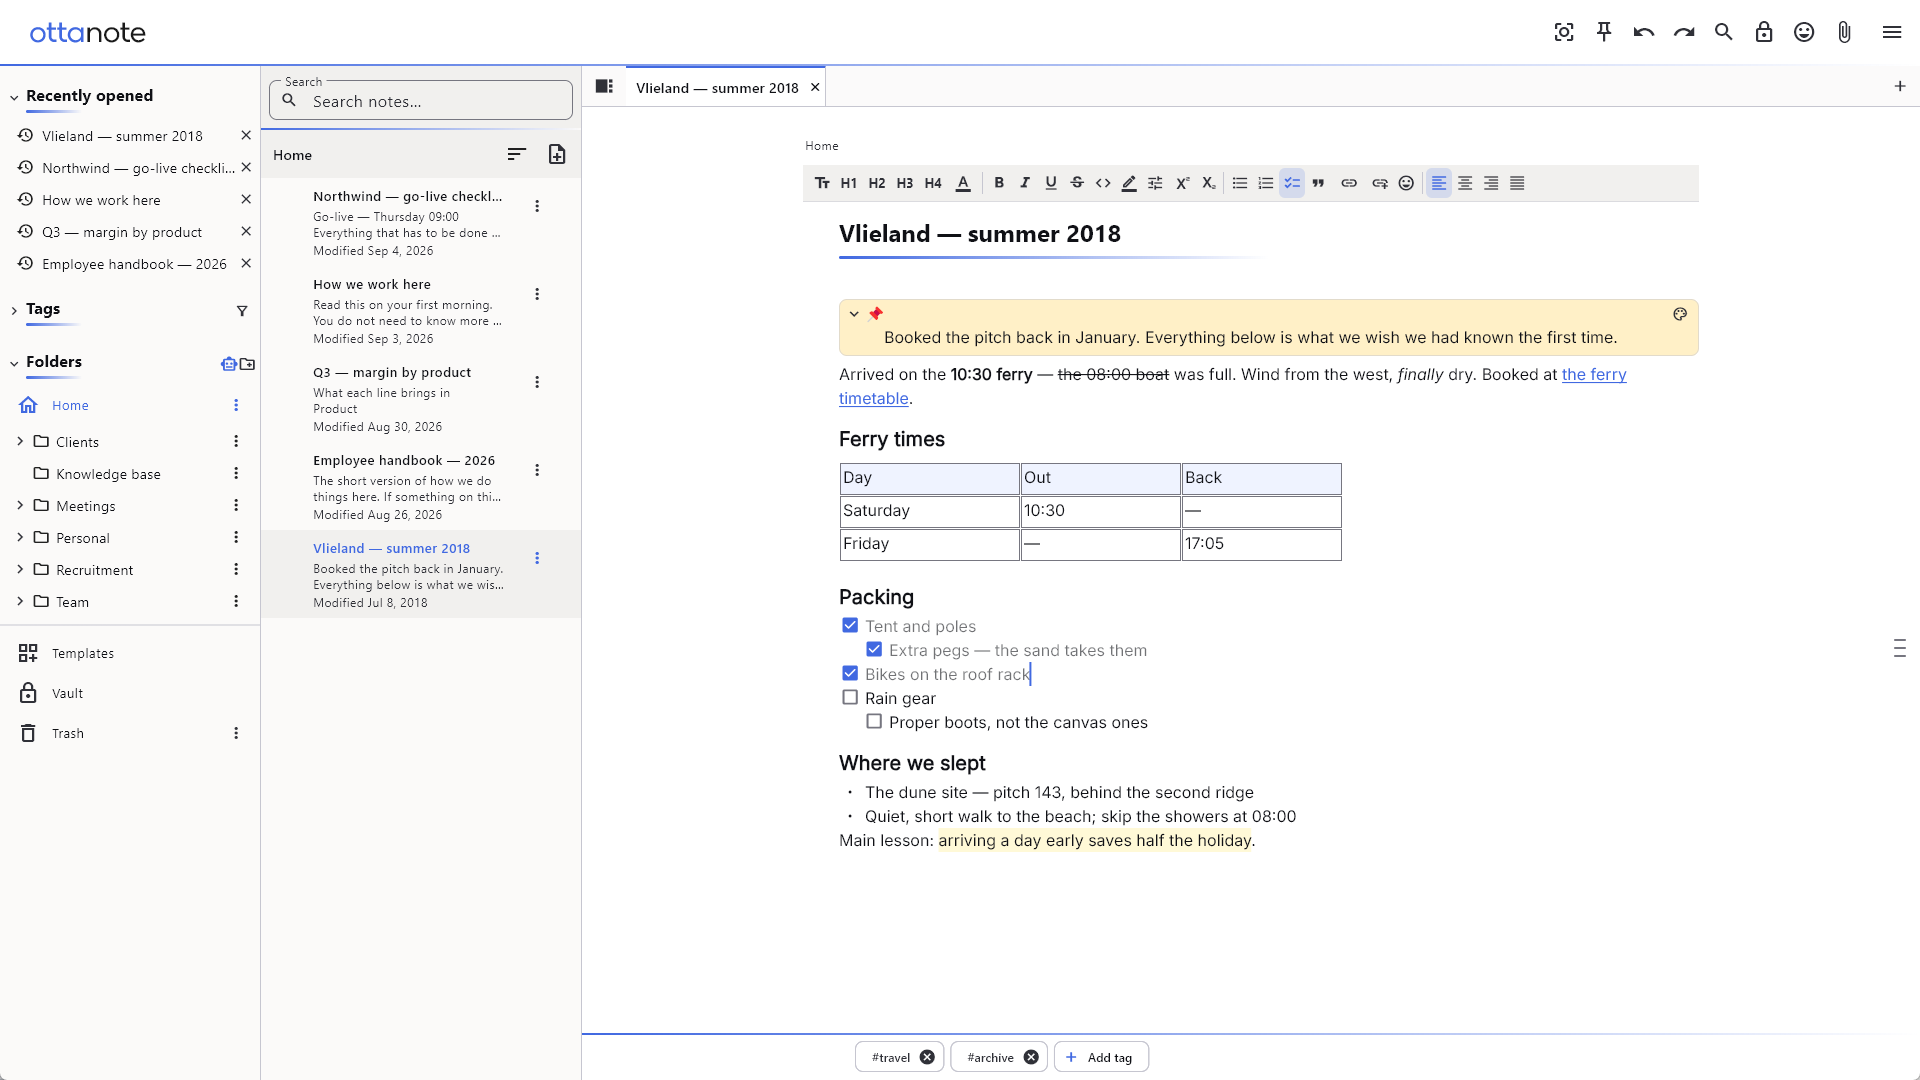Create a new note in Home list
1920x1080 pixels.
point(557,154)
